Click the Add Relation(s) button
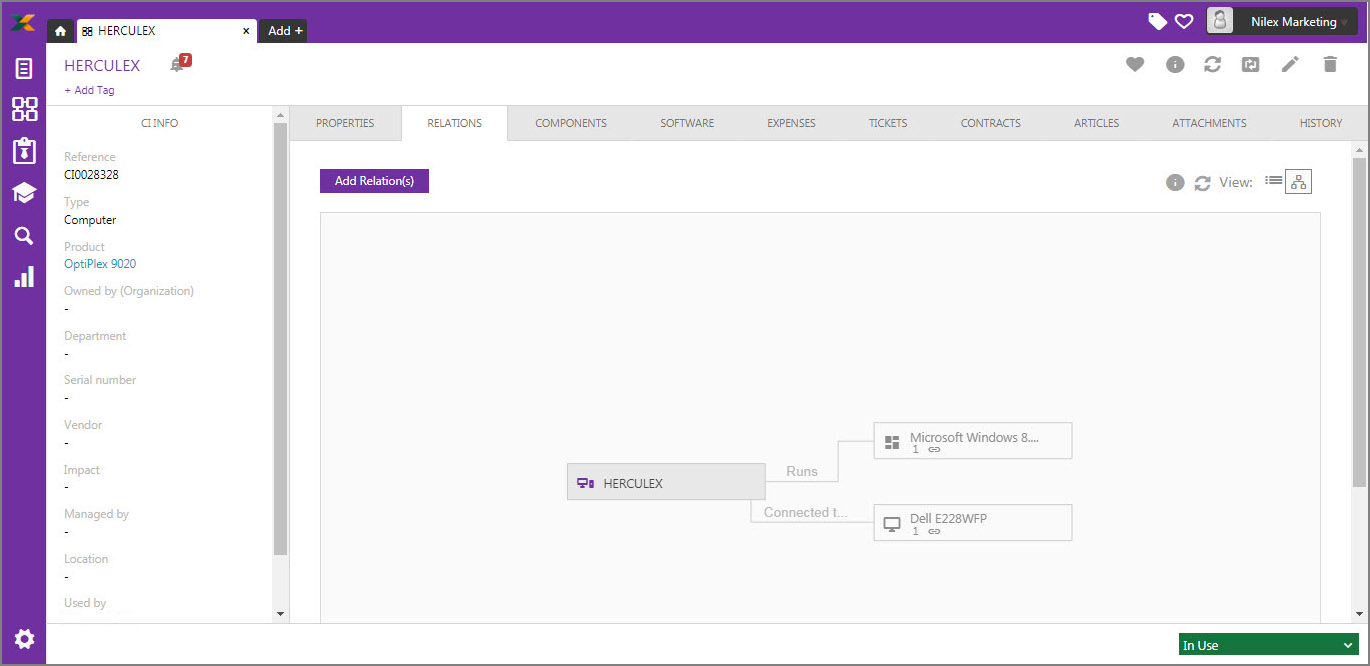This screenshot has height=666, width=1370. 374,181
